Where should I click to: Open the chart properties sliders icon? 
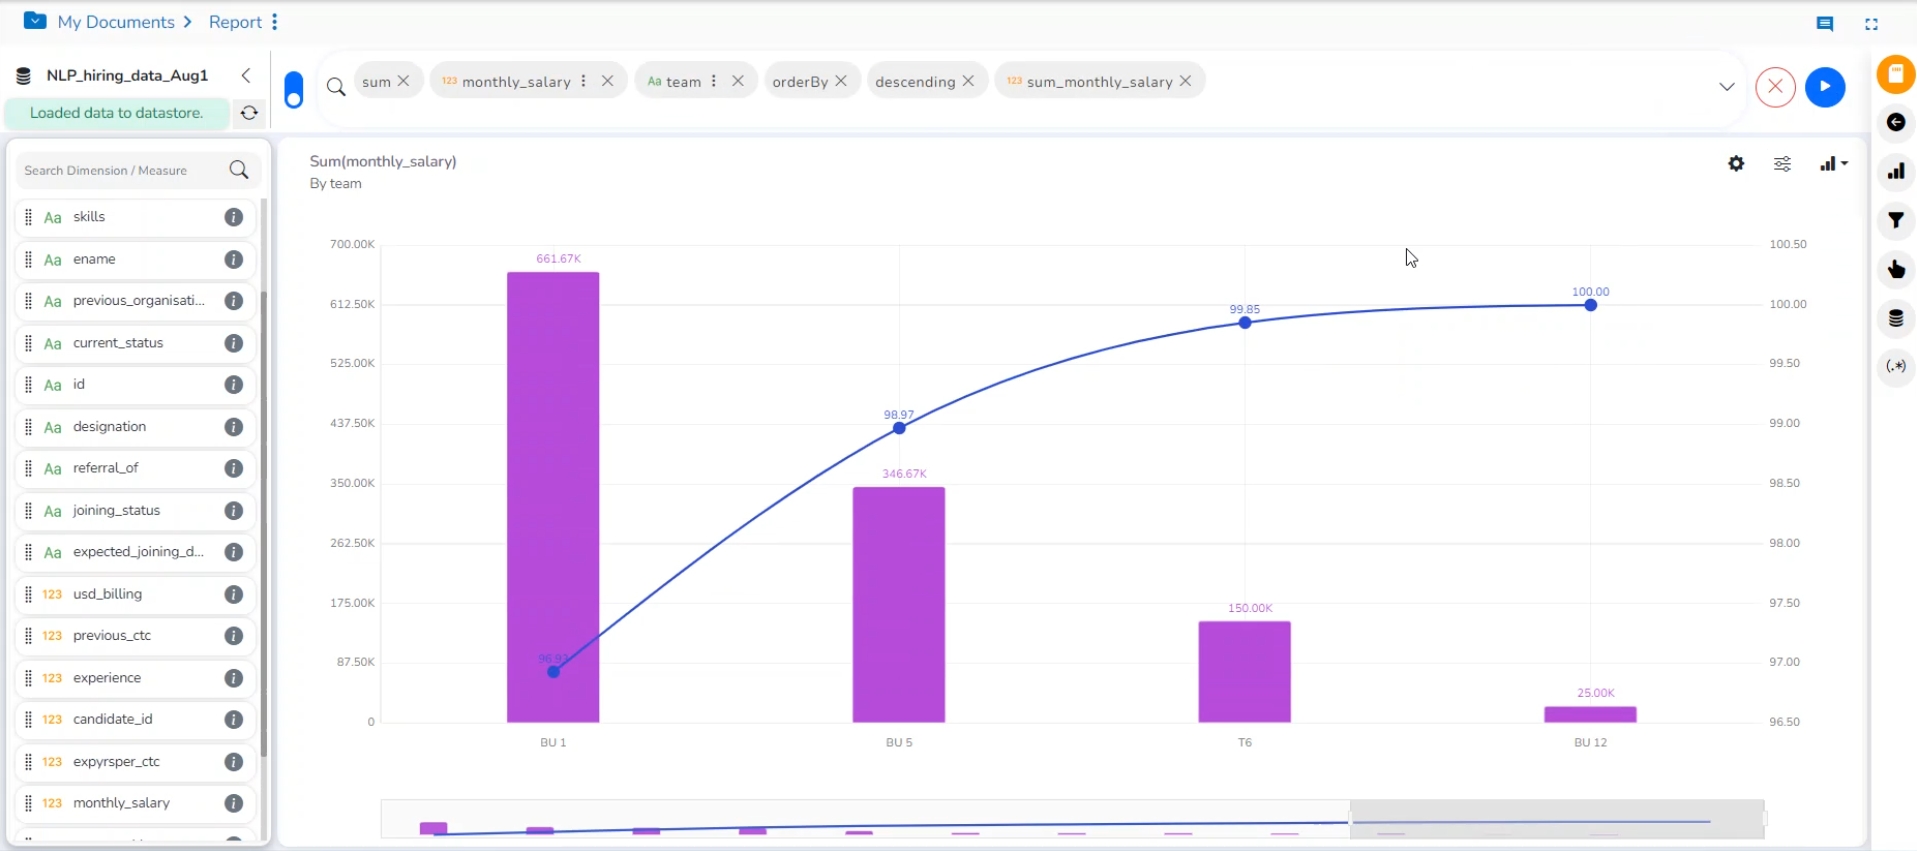(x=1782, y=164)
